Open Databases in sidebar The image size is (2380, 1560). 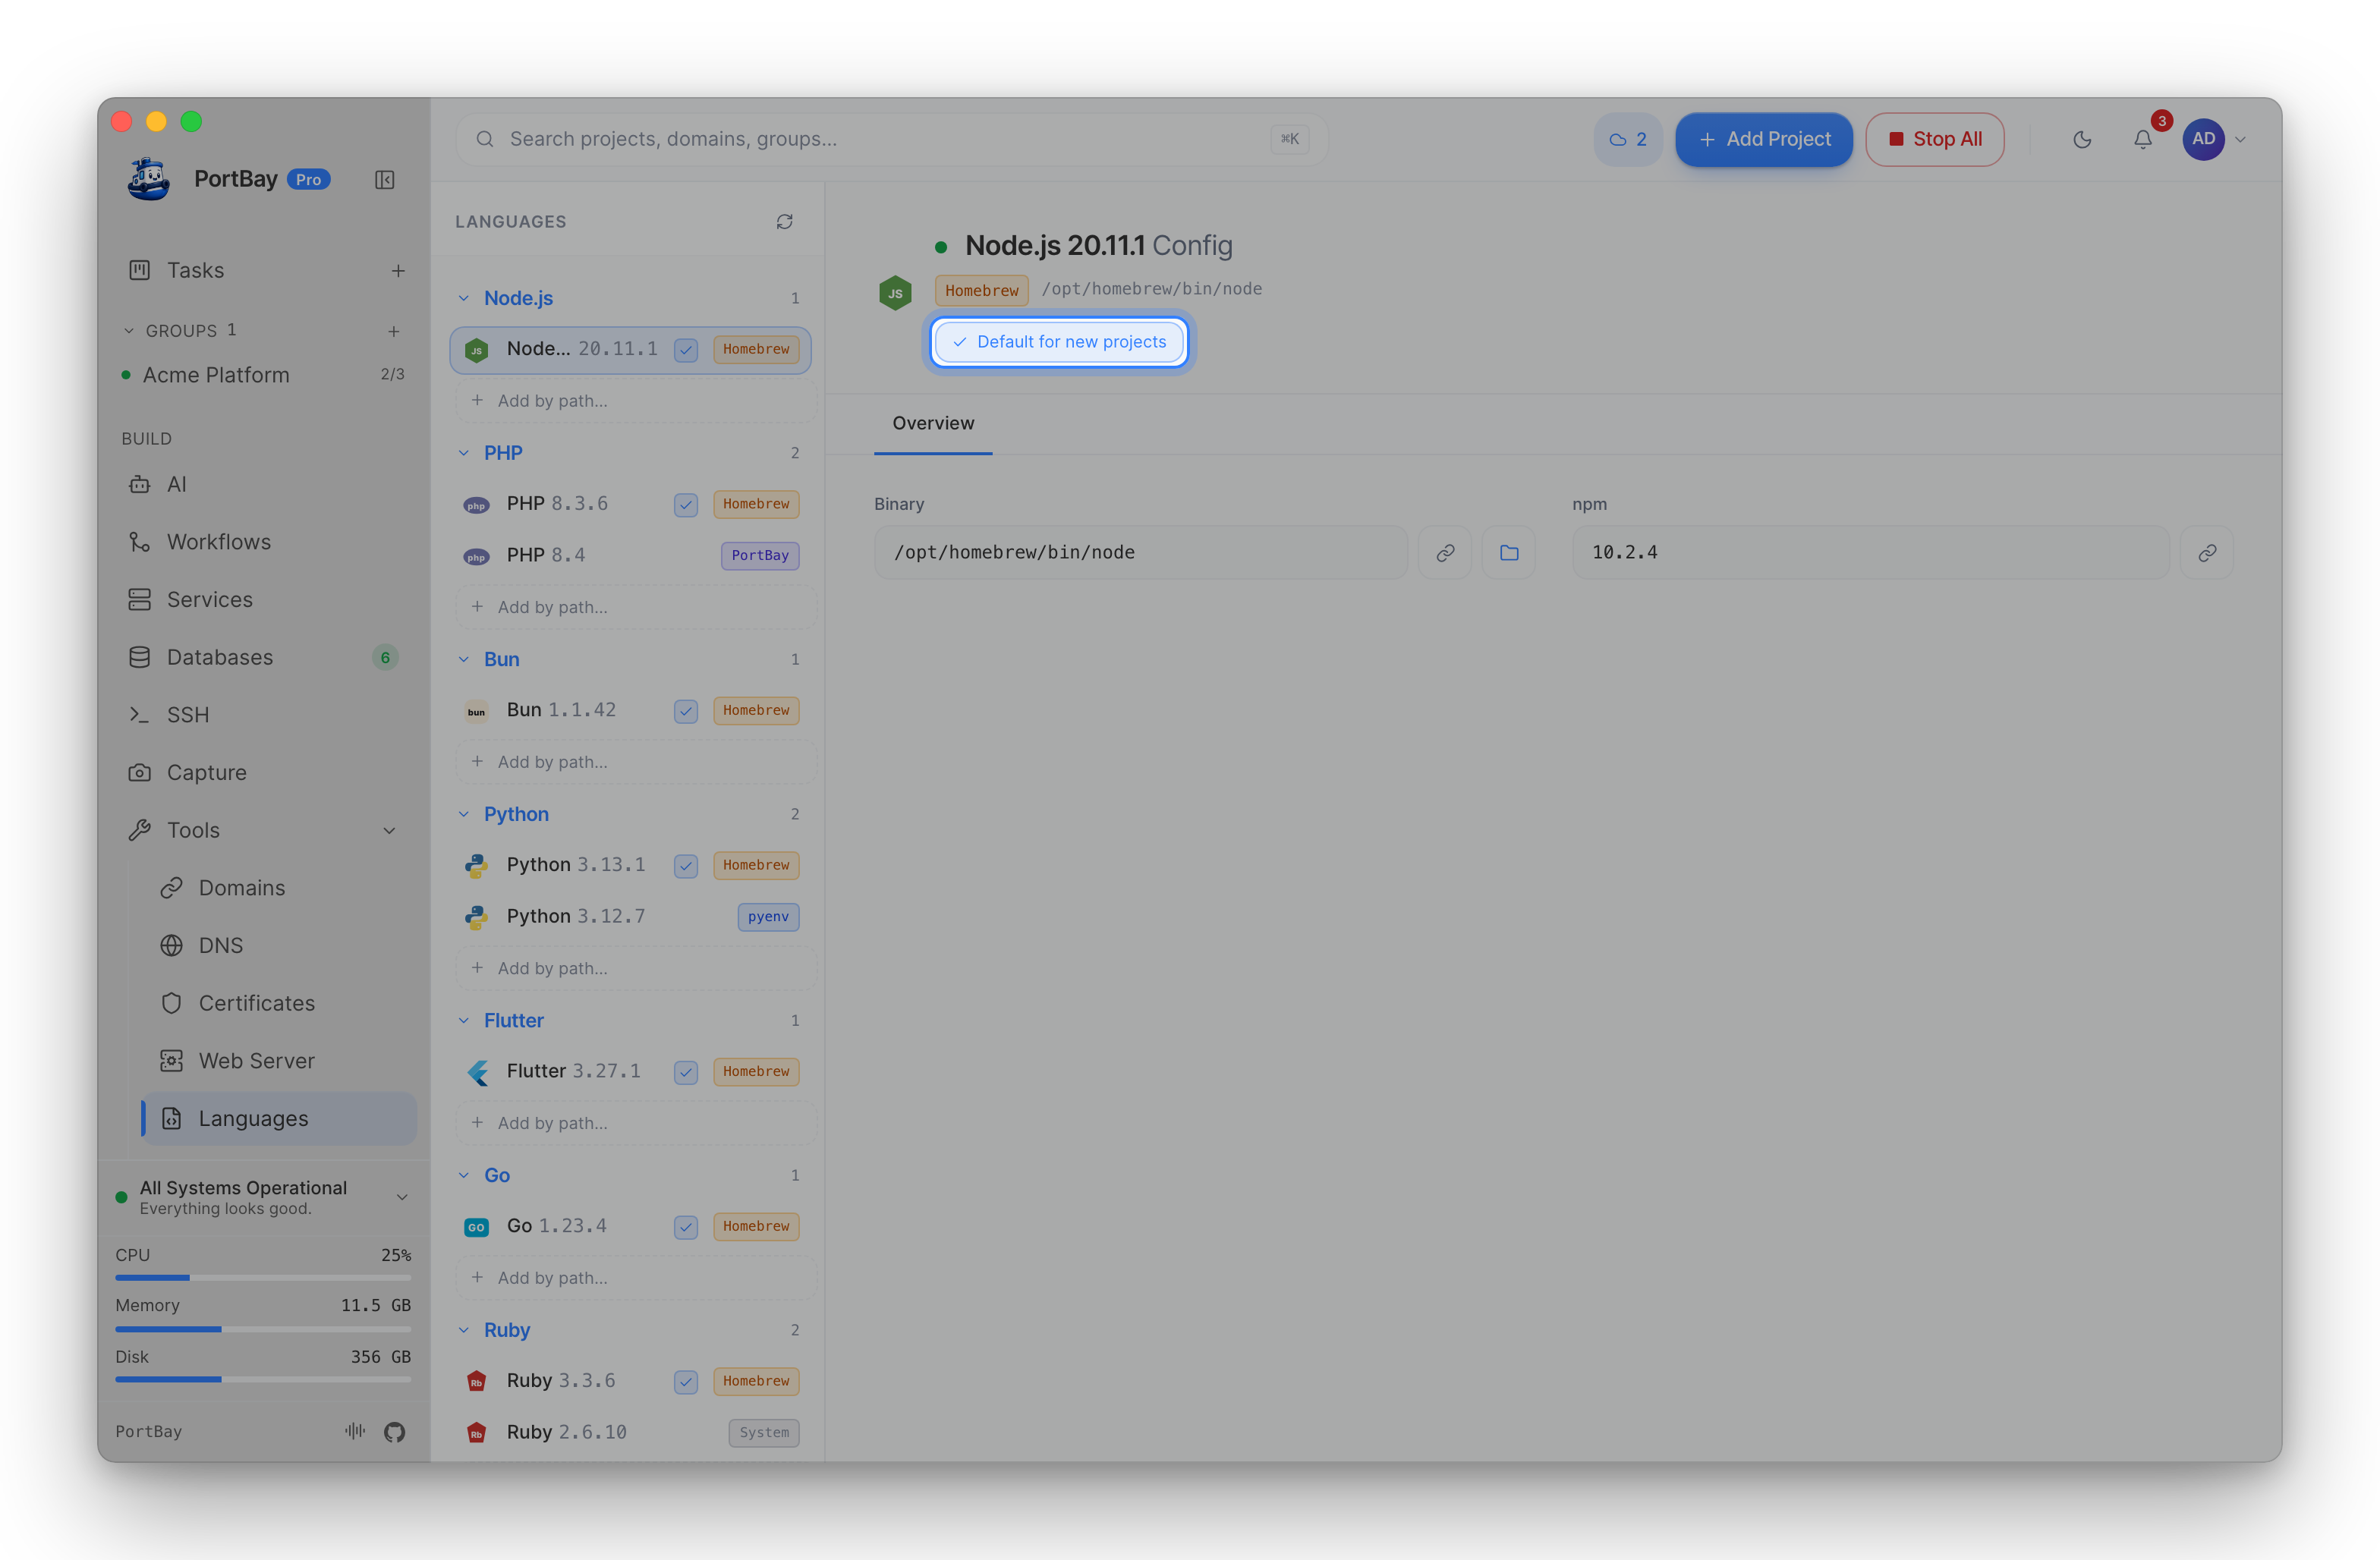[x=264, y=658]
